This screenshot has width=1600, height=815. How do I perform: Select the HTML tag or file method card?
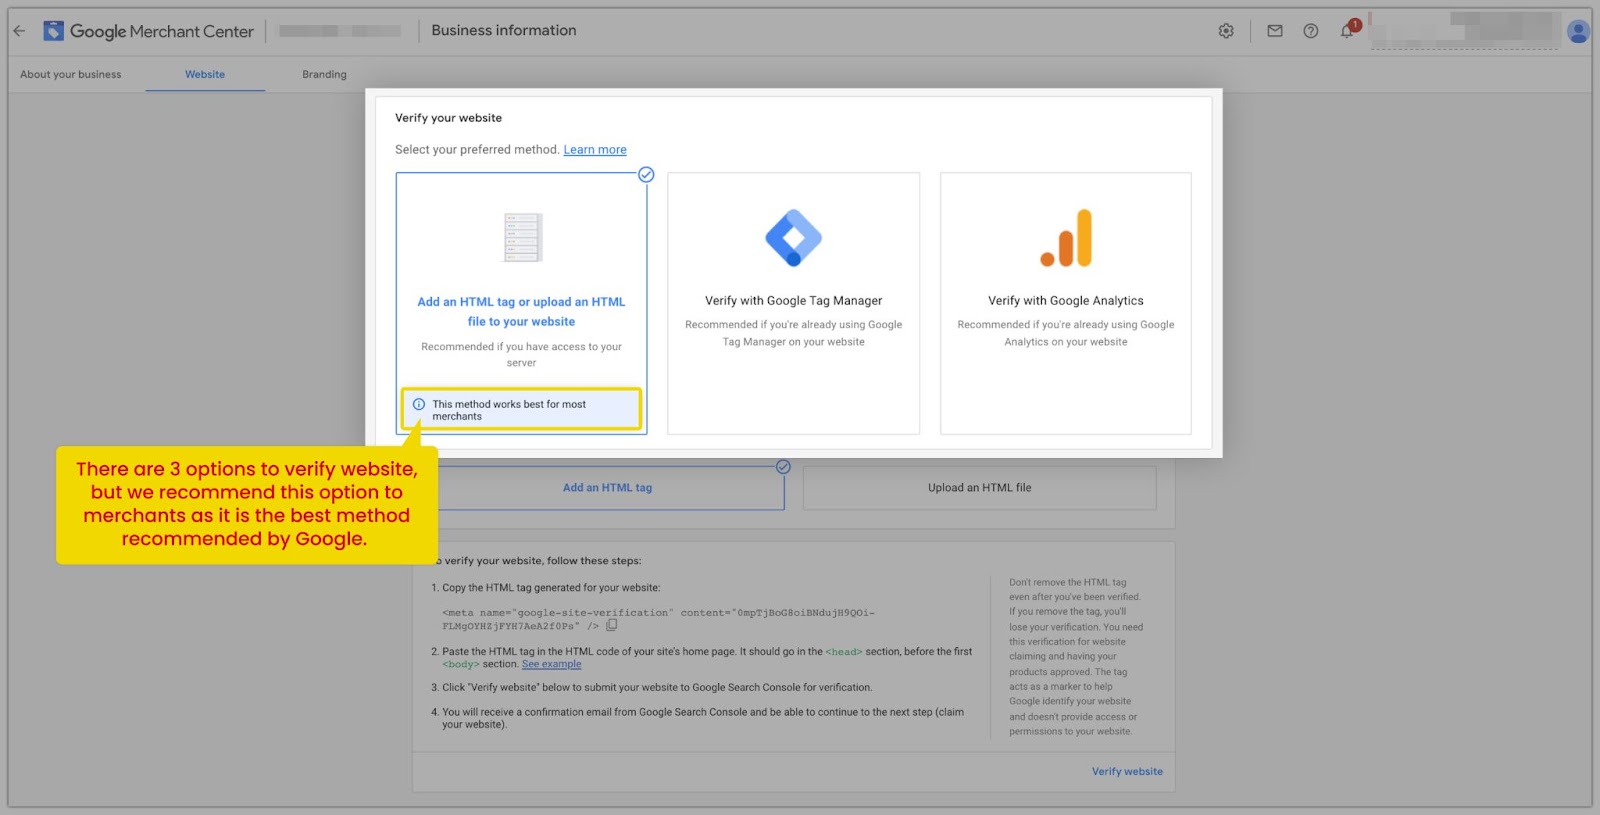click(521, 303)
